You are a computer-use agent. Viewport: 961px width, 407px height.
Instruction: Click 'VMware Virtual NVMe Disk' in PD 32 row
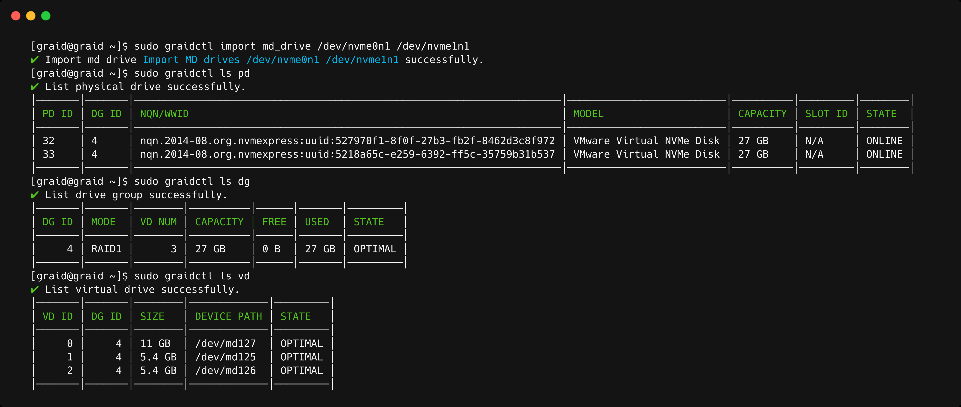tap(646, 141)
